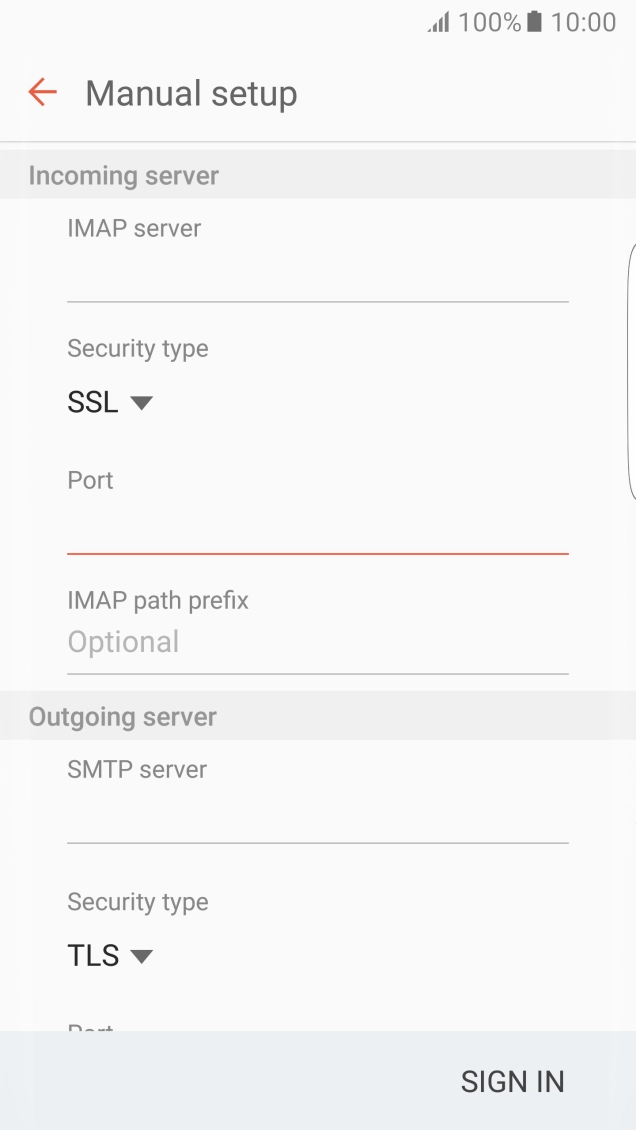Select the TLS security type value

click(x=93, y=956)
